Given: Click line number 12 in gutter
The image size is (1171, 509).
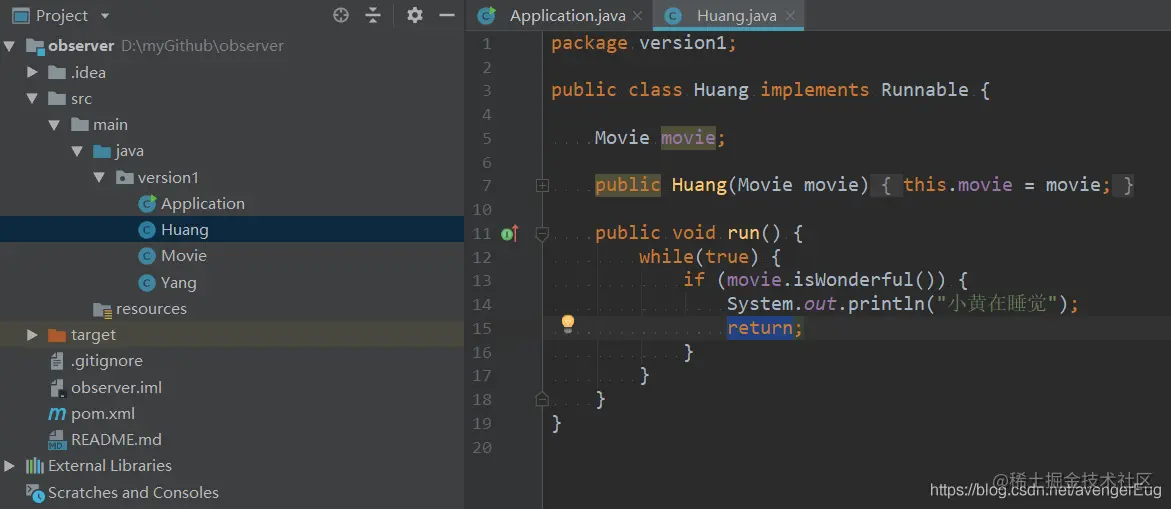Looking at the screenshot, I should point(482,257).
